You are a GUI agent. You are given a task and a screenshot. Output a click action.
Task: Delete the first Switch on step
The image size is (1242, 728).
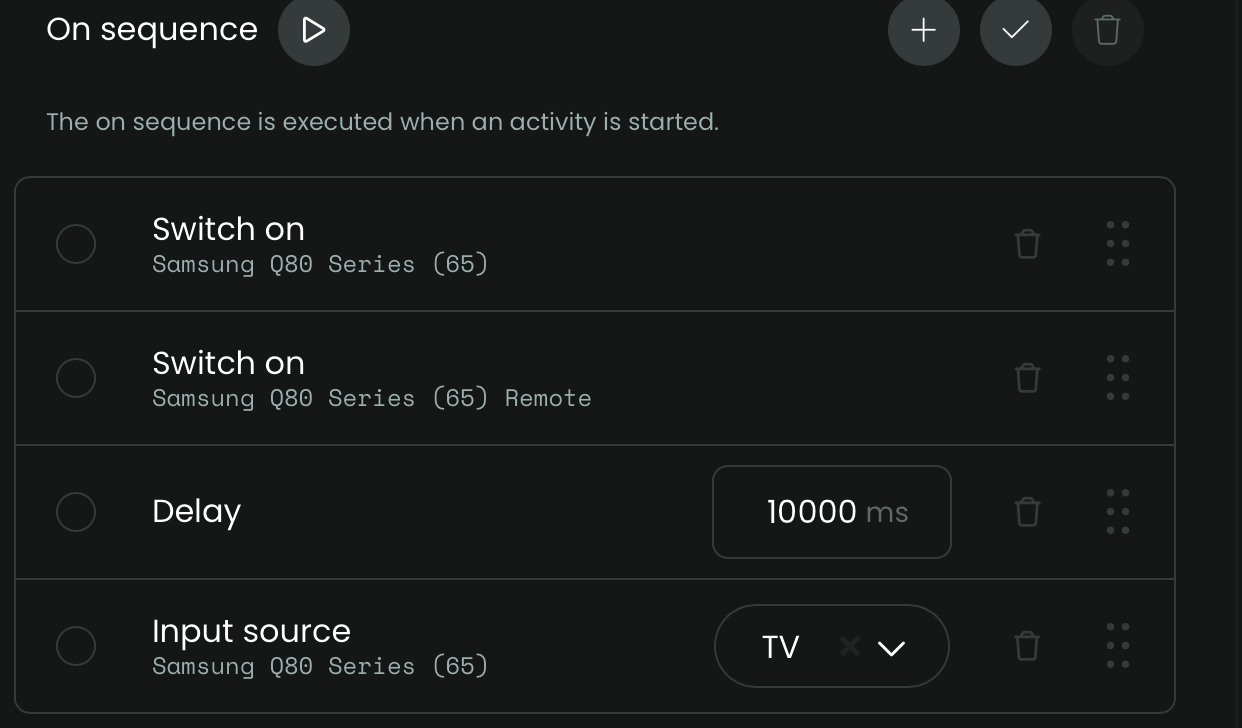(x=1027, y=244)
